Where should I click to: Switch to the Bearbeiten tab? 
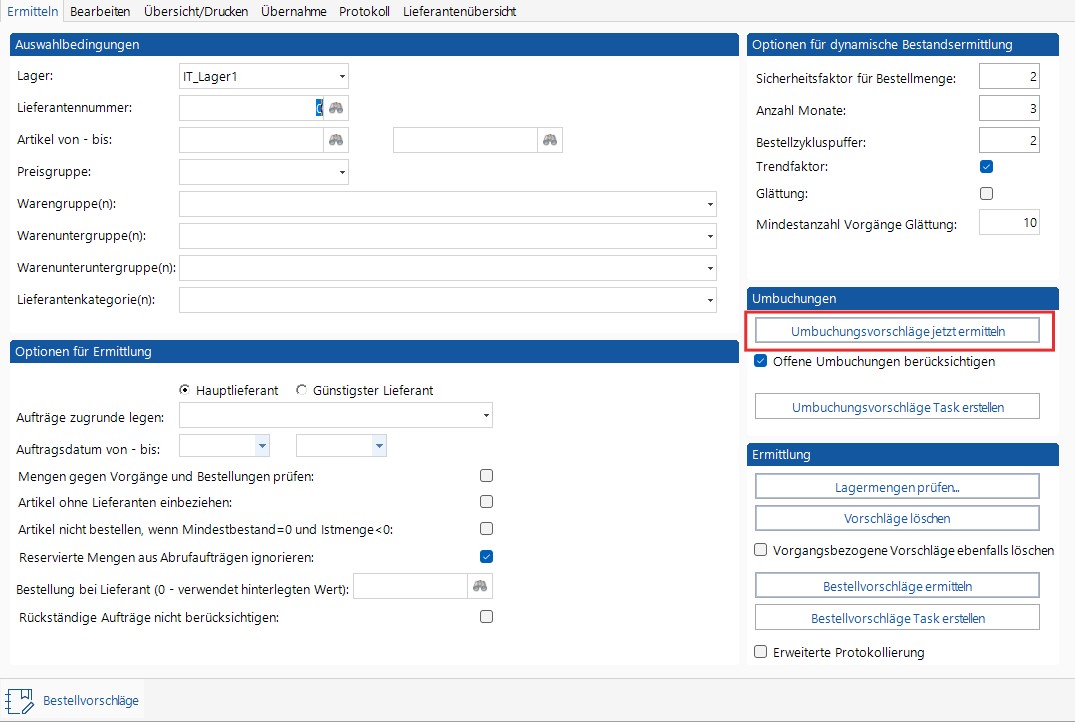click(x=101, y=11)
